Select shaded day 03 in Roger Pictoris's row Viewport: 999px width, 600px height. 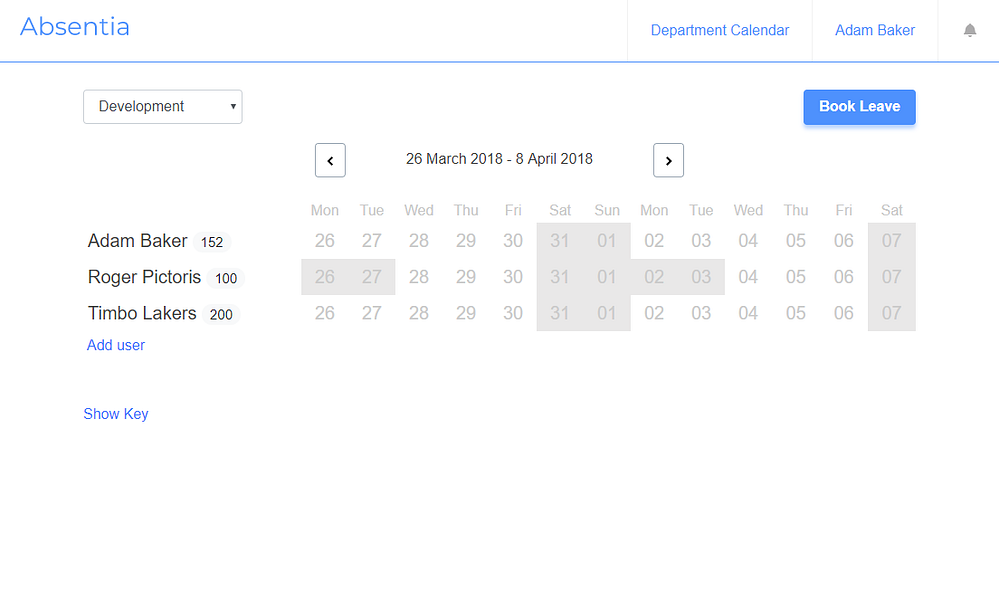701,277
